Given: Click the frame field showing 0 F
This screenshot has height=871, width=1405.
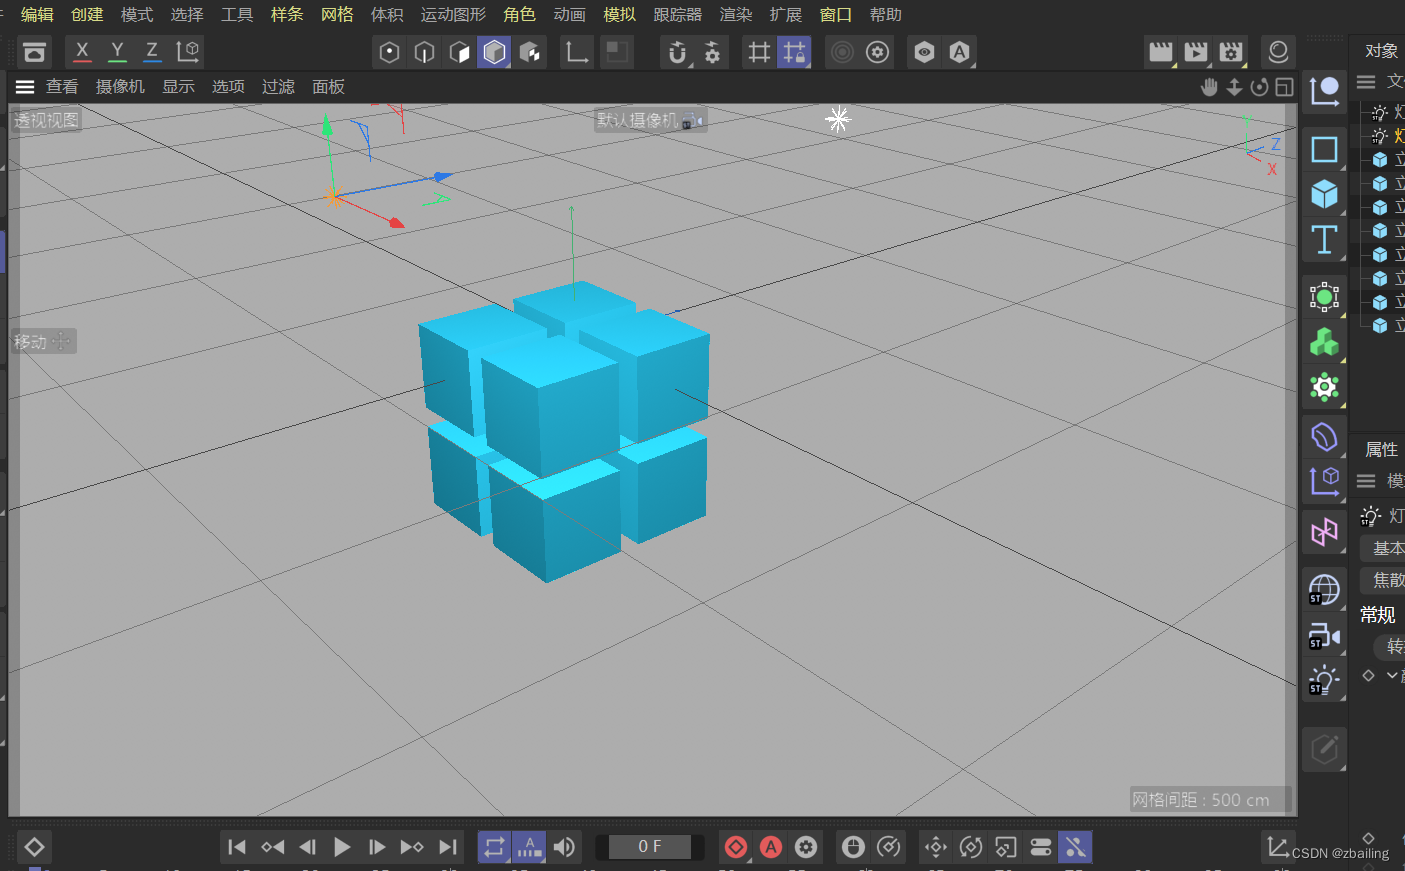Looking at the screenshot, I should coord(648,847).
